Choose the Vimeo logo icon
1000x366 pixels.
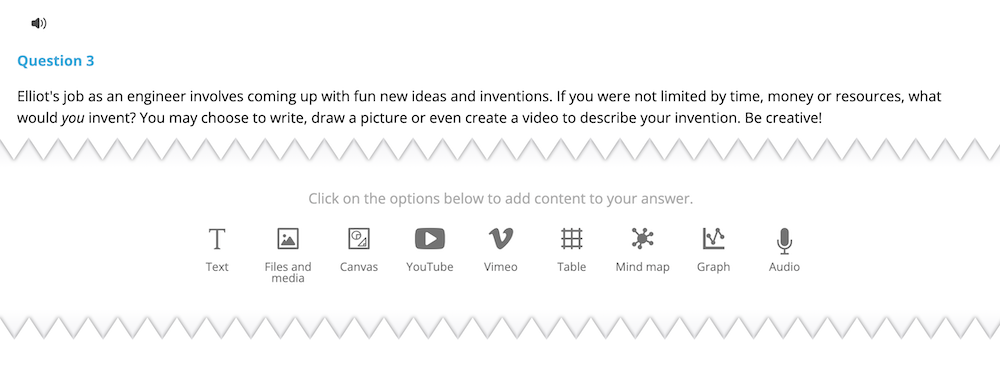coord(501,239)
